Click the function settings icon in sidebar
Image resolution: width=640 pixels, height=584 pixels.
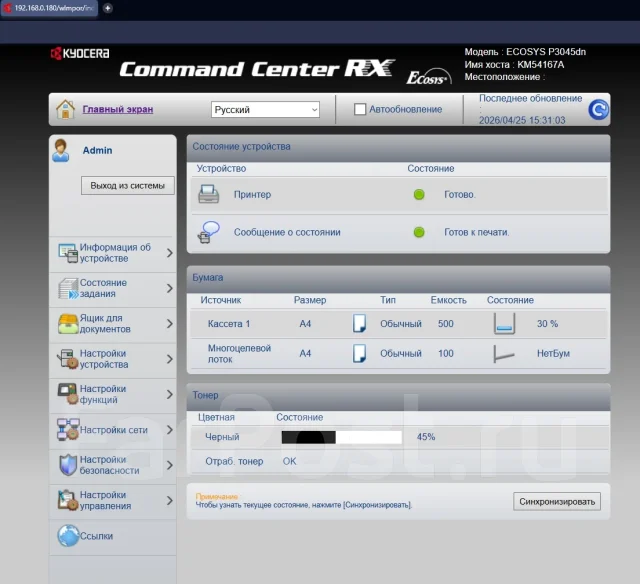(68, 394)
